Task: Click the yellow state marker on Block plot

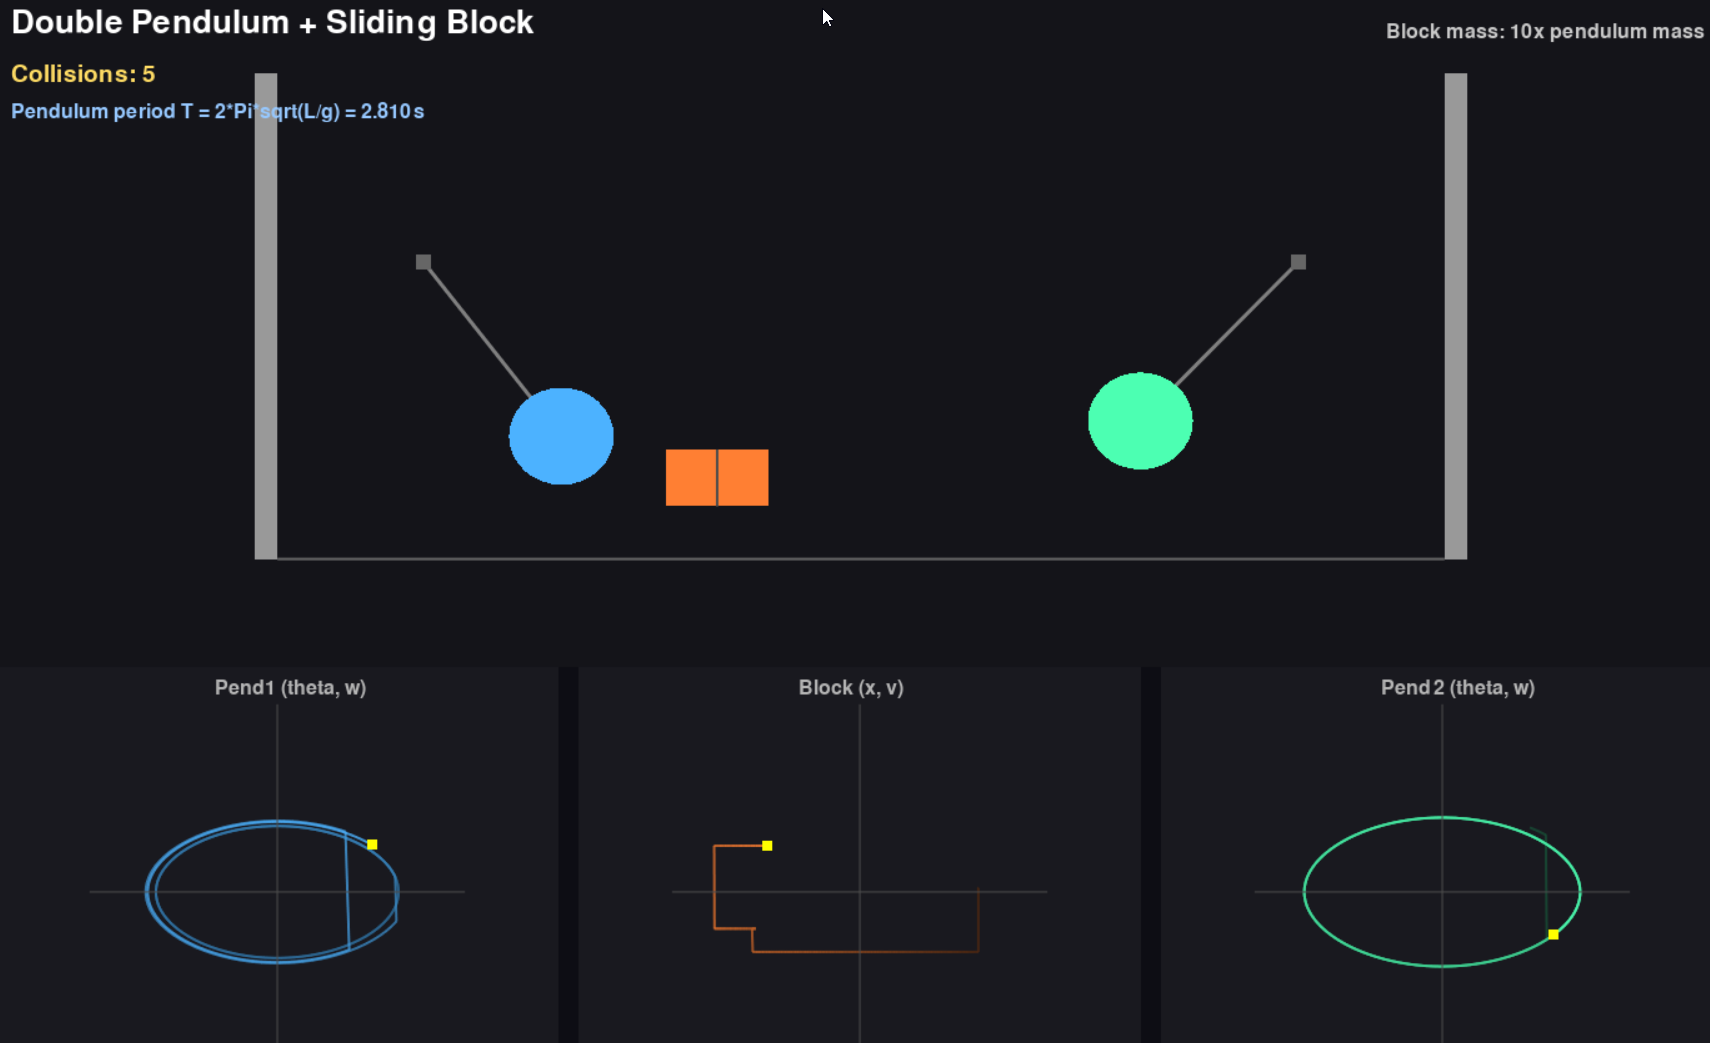Action: (767, 845)
